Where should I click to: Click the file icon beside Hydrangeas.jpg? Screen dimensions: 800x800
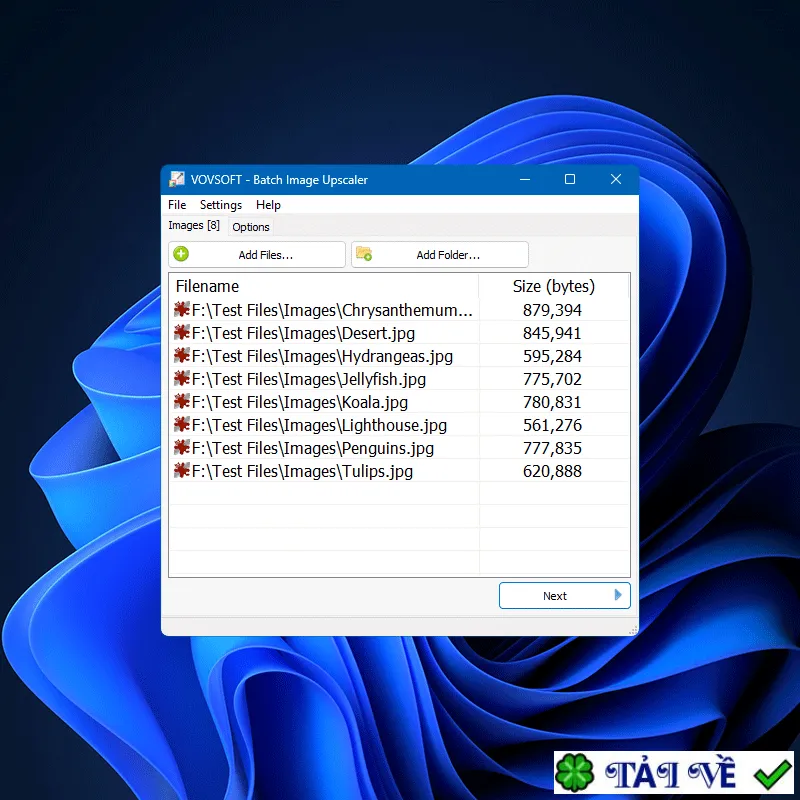tap(182, 355)
